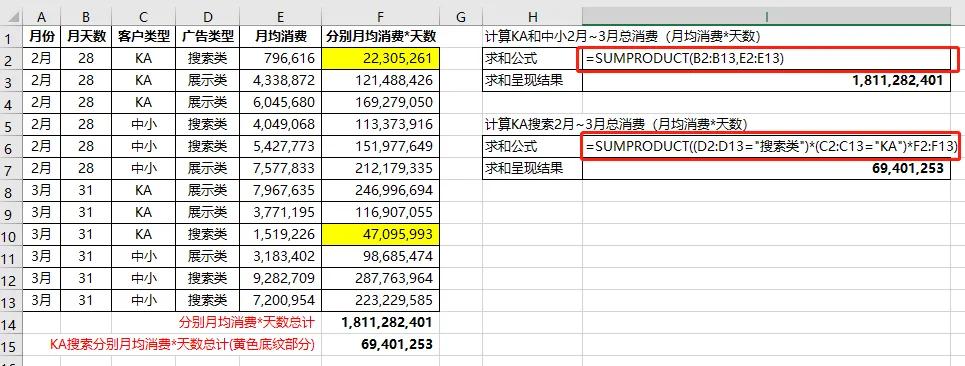Select row 5 header
Image resolution: width=965 pixels, height=366 pixels.
(x=11, y=124)
